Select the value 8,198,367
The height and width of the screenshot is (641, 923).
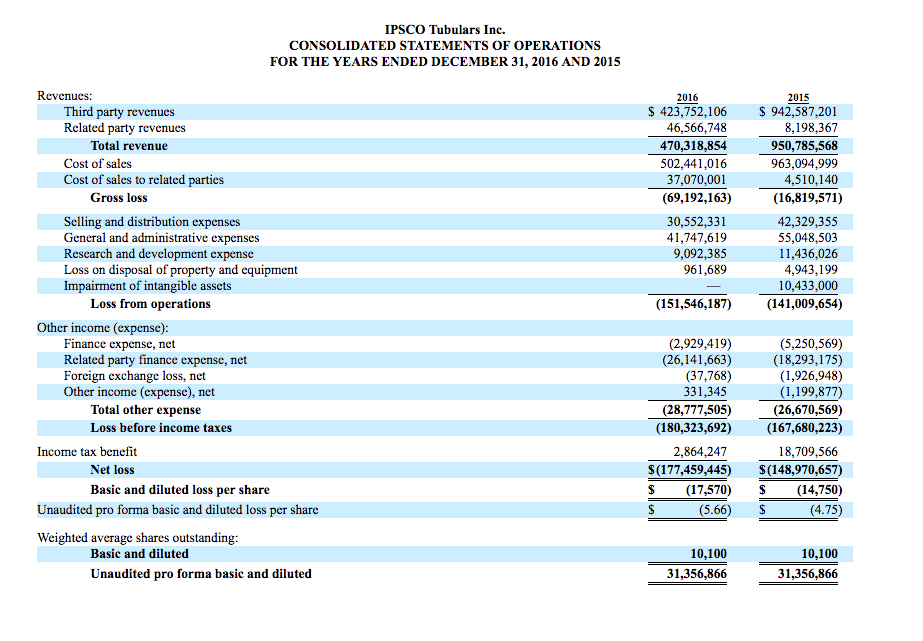(811, 128)
